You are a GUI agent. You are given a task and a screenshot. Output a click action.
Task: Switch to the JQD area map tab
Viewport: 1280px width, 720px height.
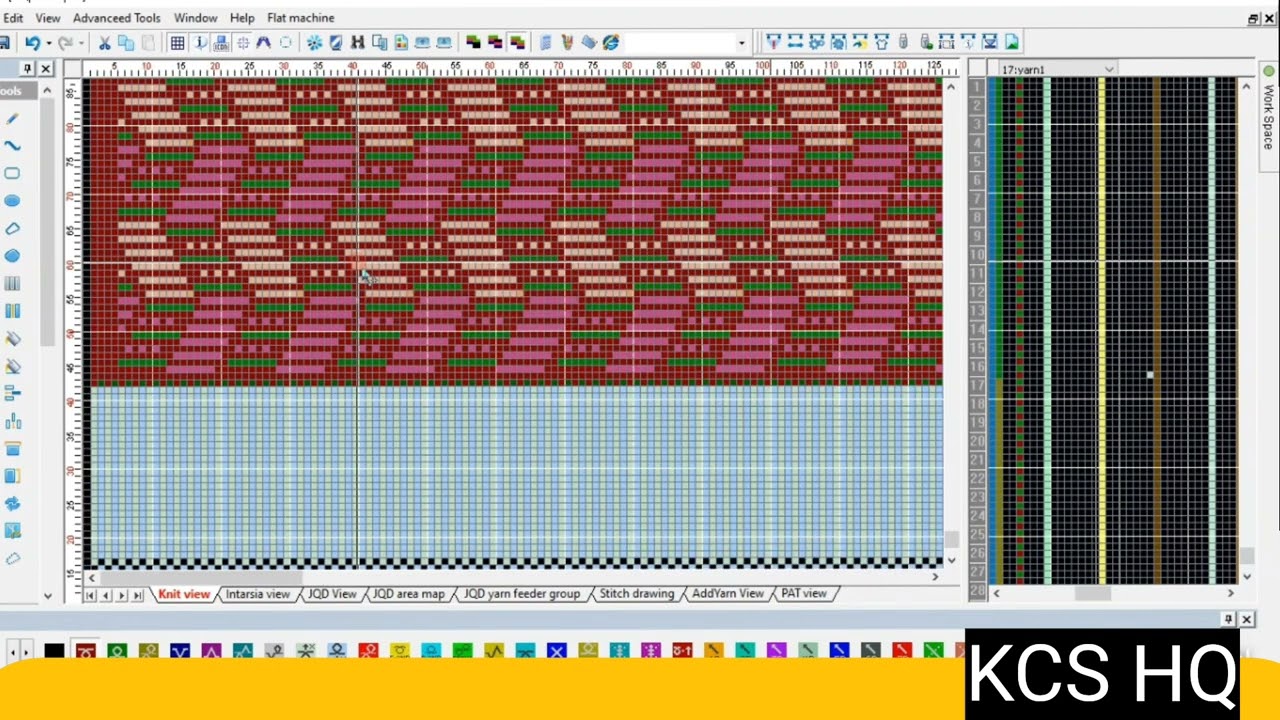tap(408, 594)
